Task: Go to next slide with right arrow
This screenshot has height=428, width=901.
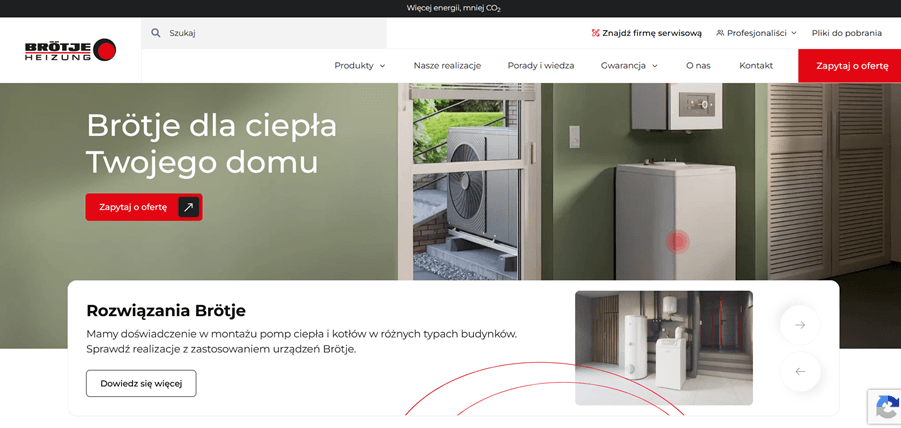Action: tap(800, 325)
